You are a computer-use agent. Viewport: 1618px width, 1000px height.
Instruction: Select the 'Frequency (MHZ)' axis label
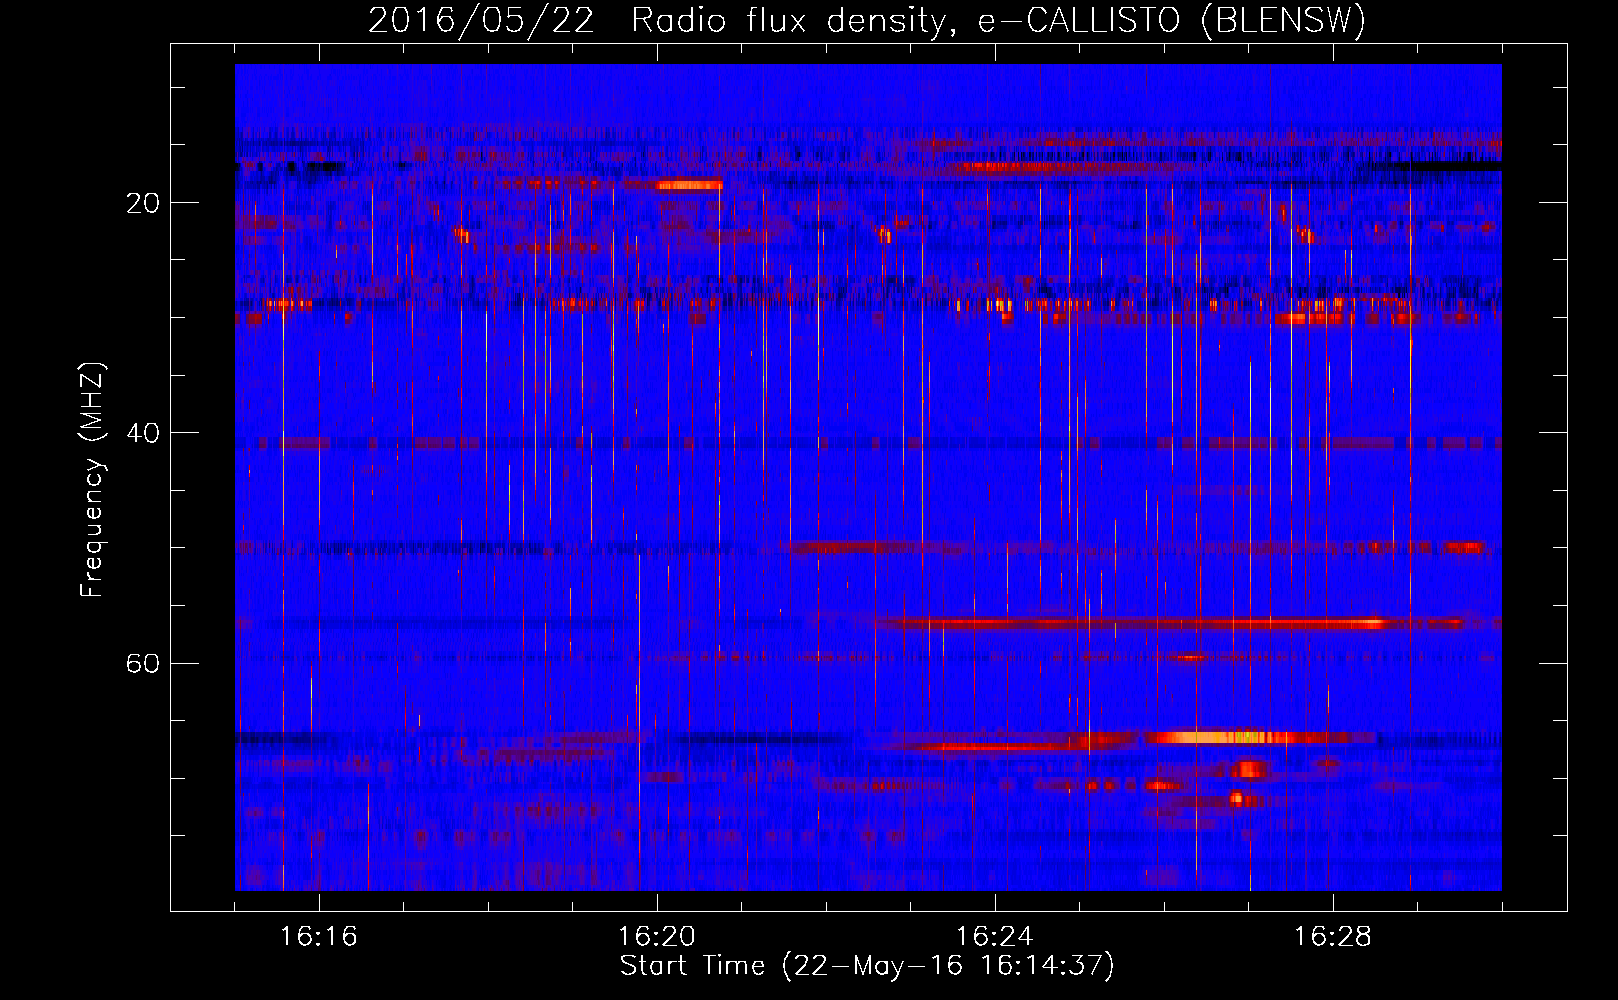tap(92, 480)
